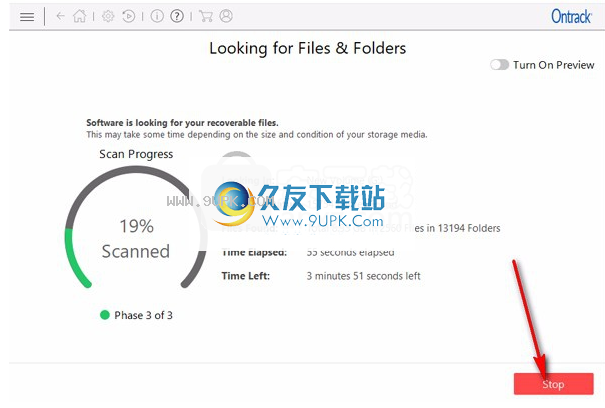The width and height of the screenshot is (605, 408).
Task: Open the hamburger menu
Action: click(27, 17)
